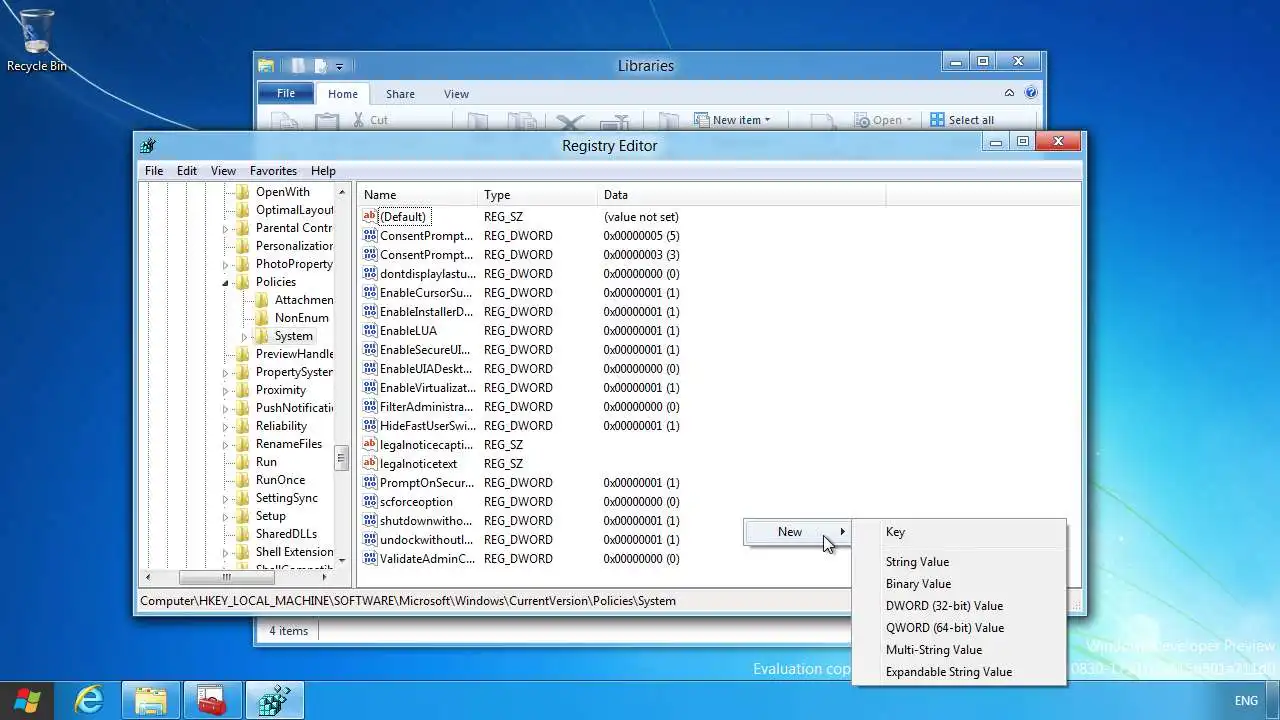Click the Select all icon in Libraries

point(937,120)
